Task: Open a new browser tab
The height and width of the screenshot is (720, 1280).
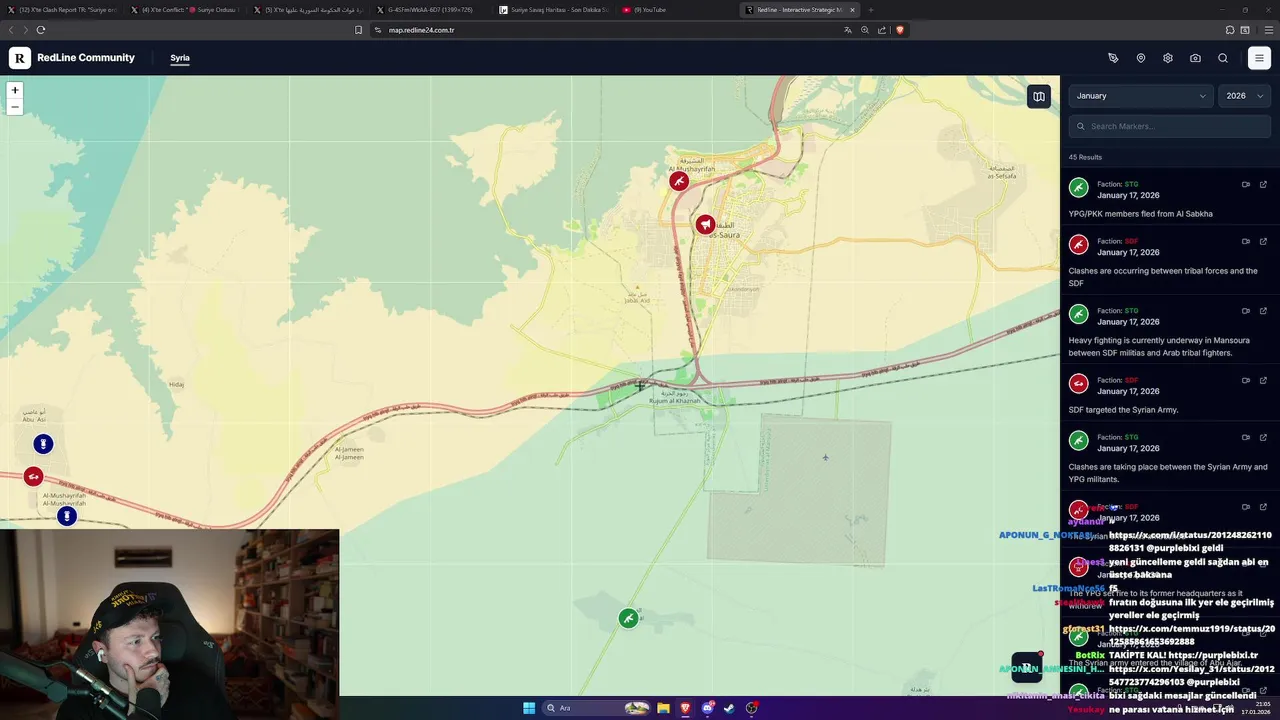Action: coord(870,10)
